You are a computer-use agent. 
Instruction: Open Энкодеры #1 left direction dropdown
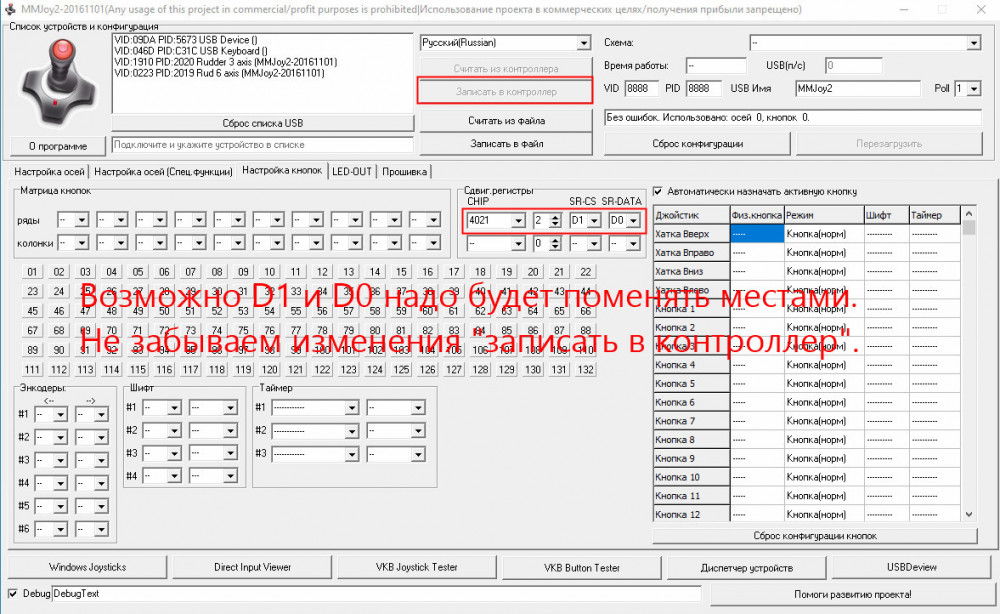60,414
